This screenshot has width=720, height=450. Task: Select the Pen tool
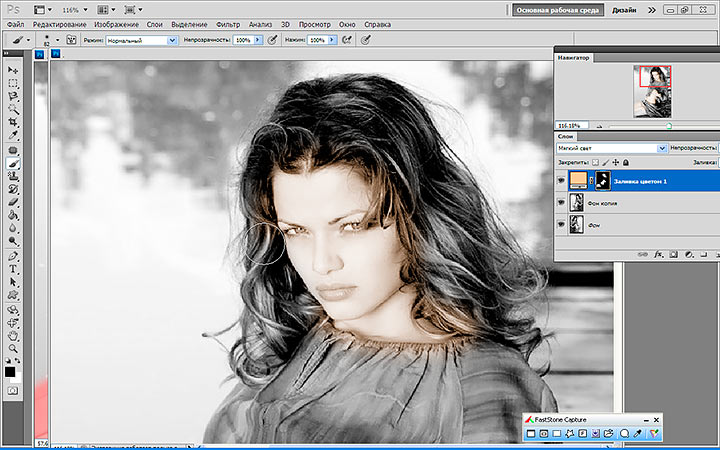[13, 256]
